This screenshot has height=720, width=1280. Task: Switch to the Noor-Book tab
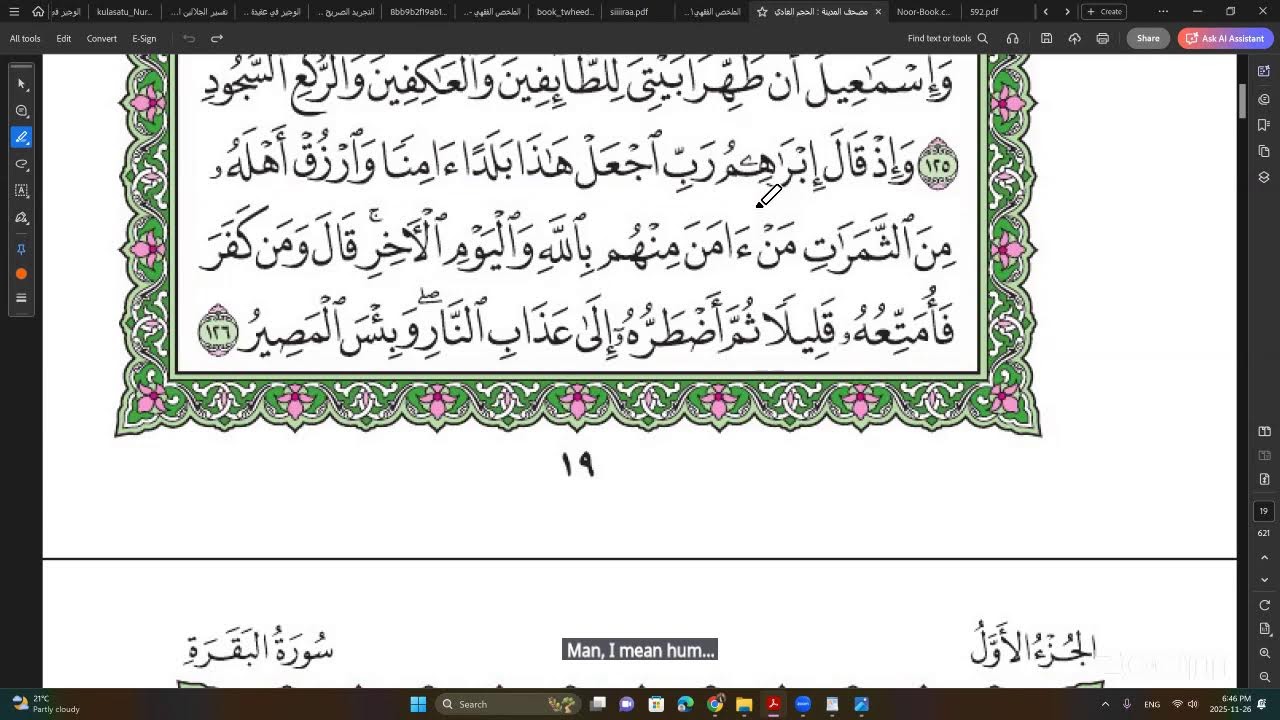click(923, 12)
